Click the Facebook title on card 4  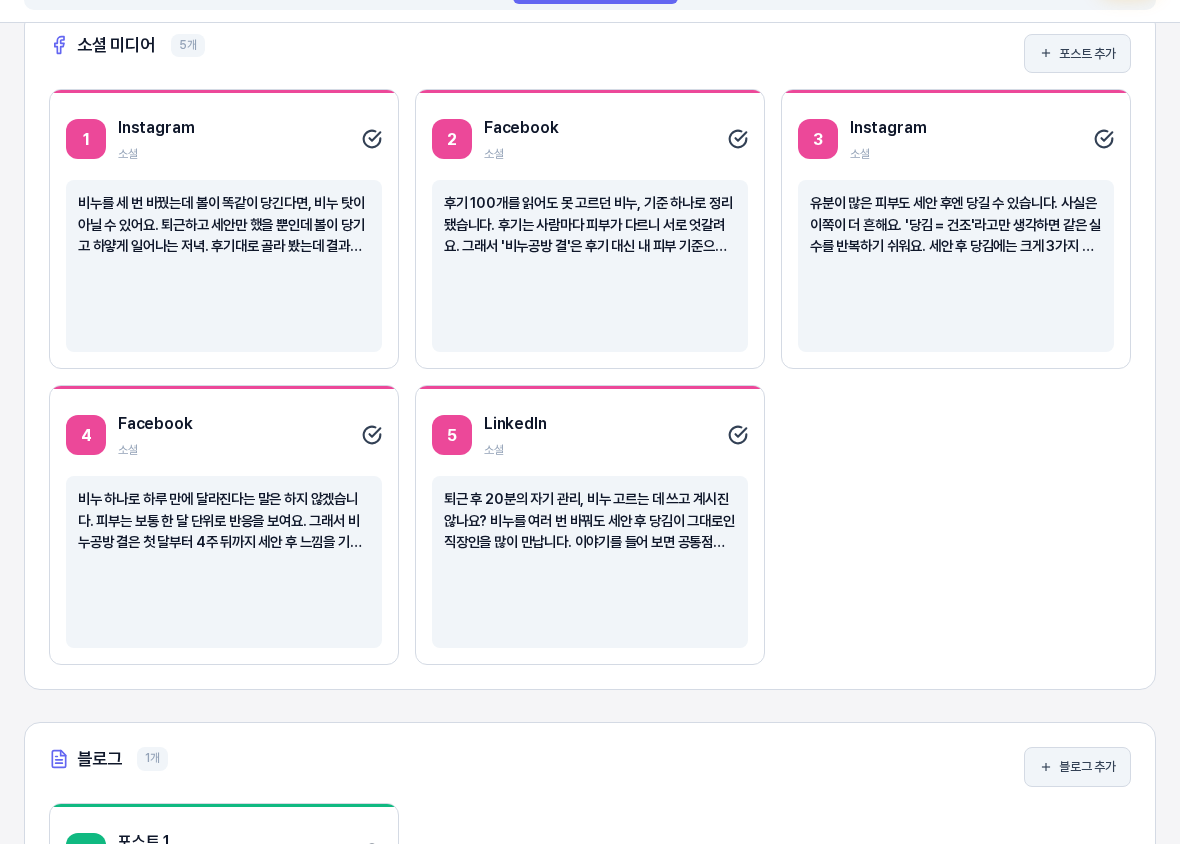coord(155,424)
